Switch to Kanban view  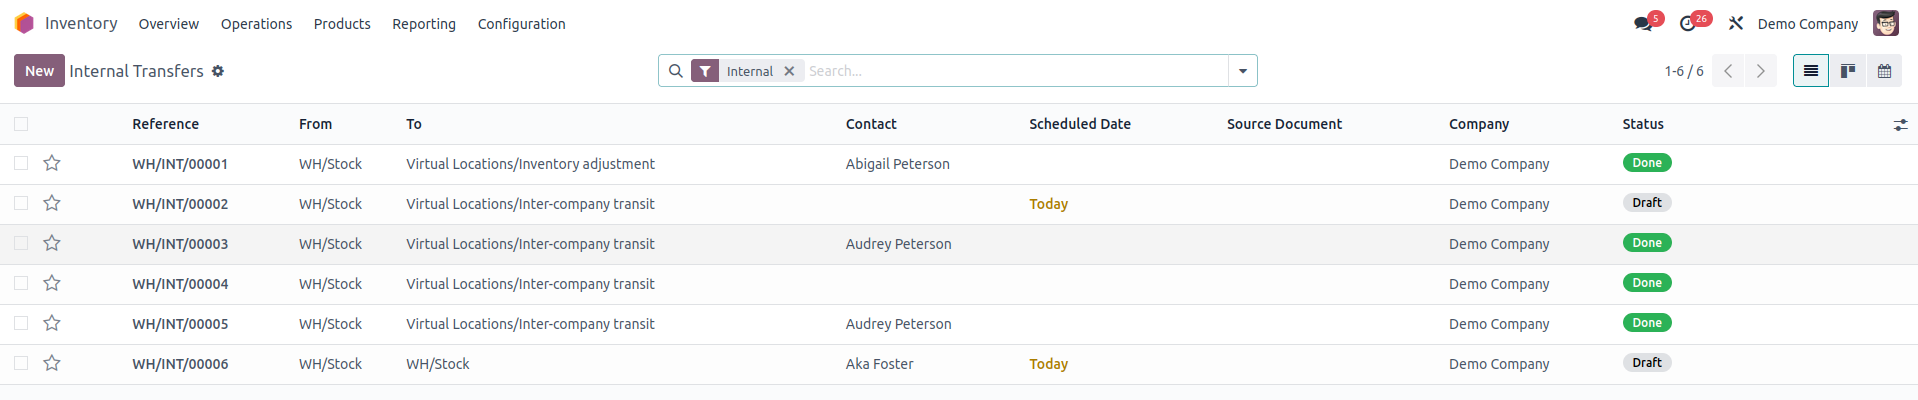tap(1848, 71)
